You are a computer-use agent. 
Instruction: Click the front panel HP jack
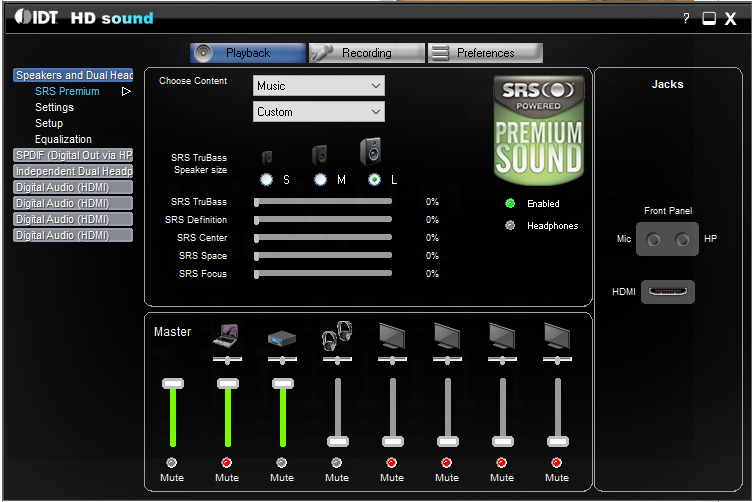[x=682, y=239]
